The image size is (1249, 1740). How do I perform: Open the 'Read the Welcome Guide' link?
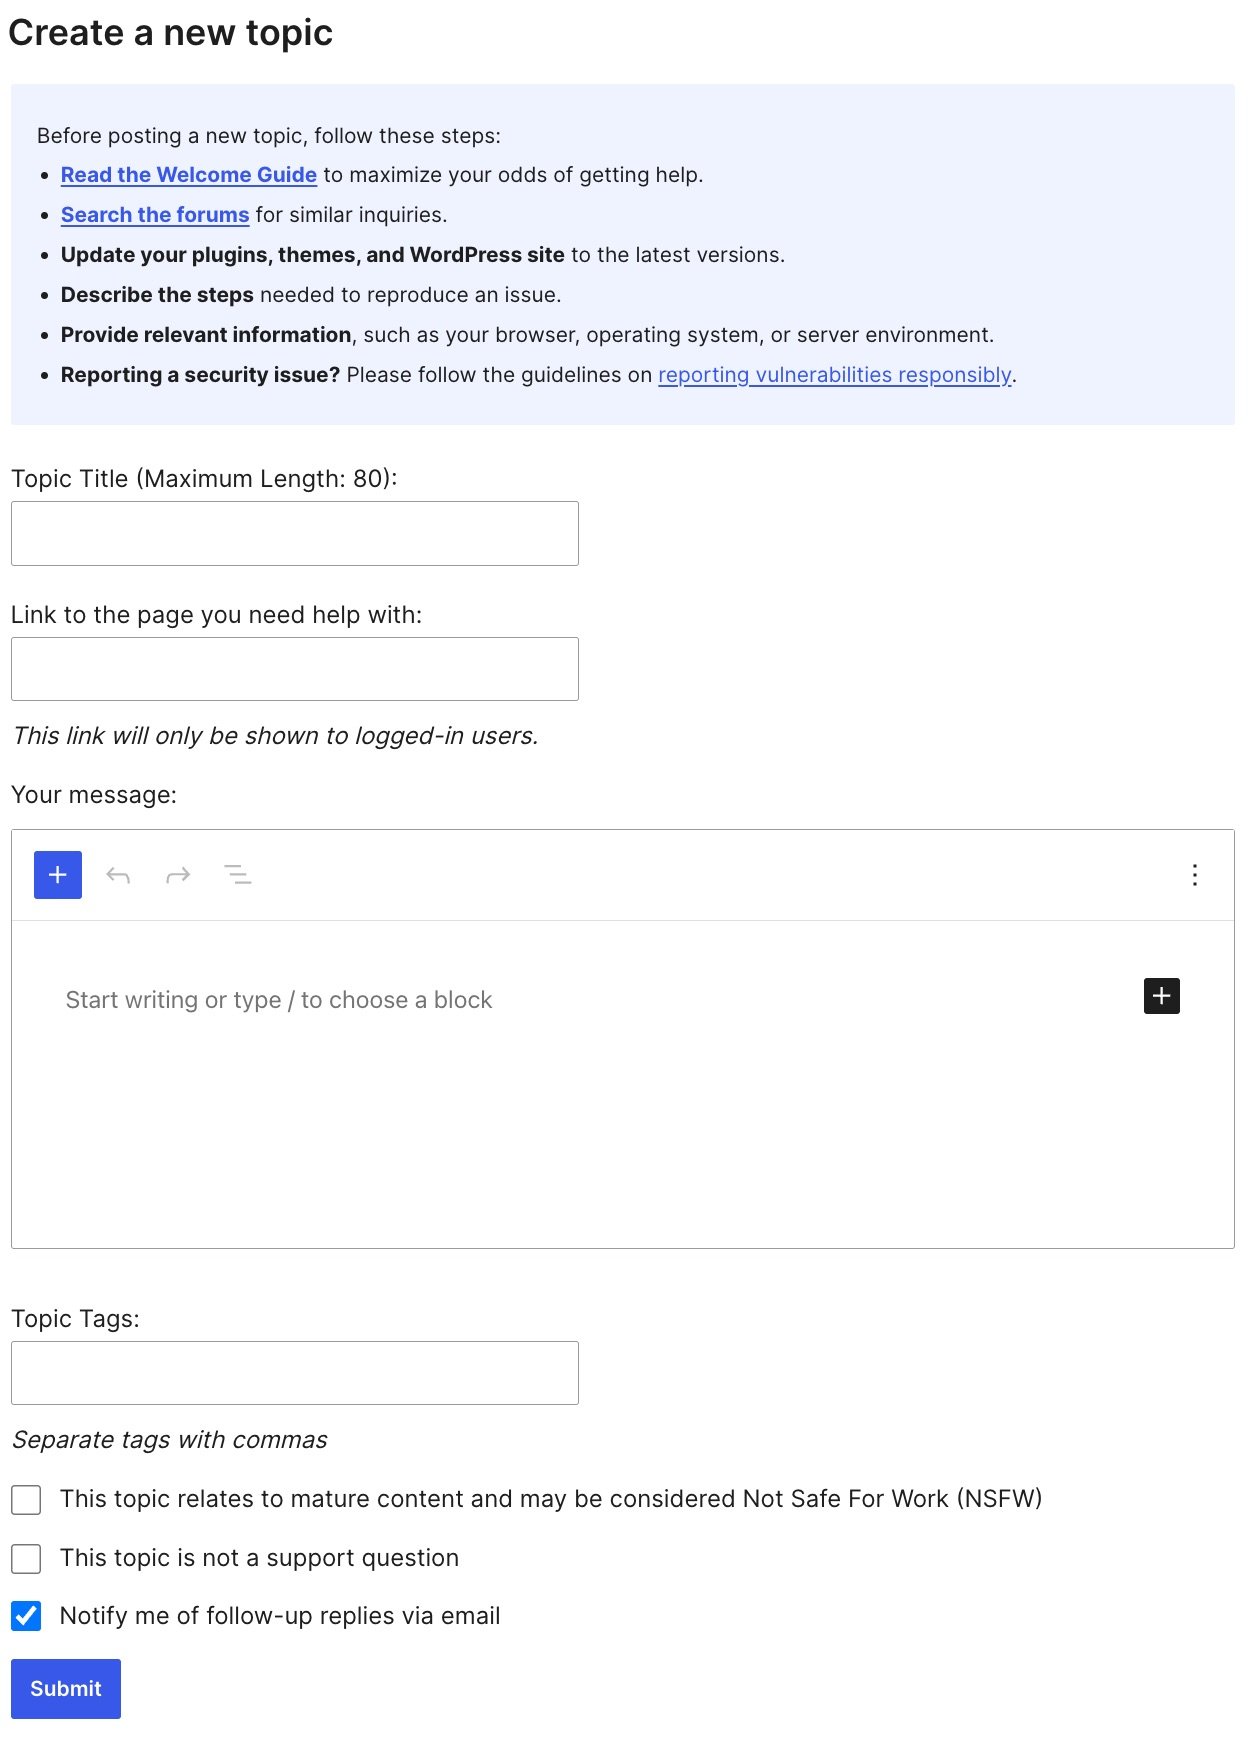pyautogui.click(x=188, y=175)
